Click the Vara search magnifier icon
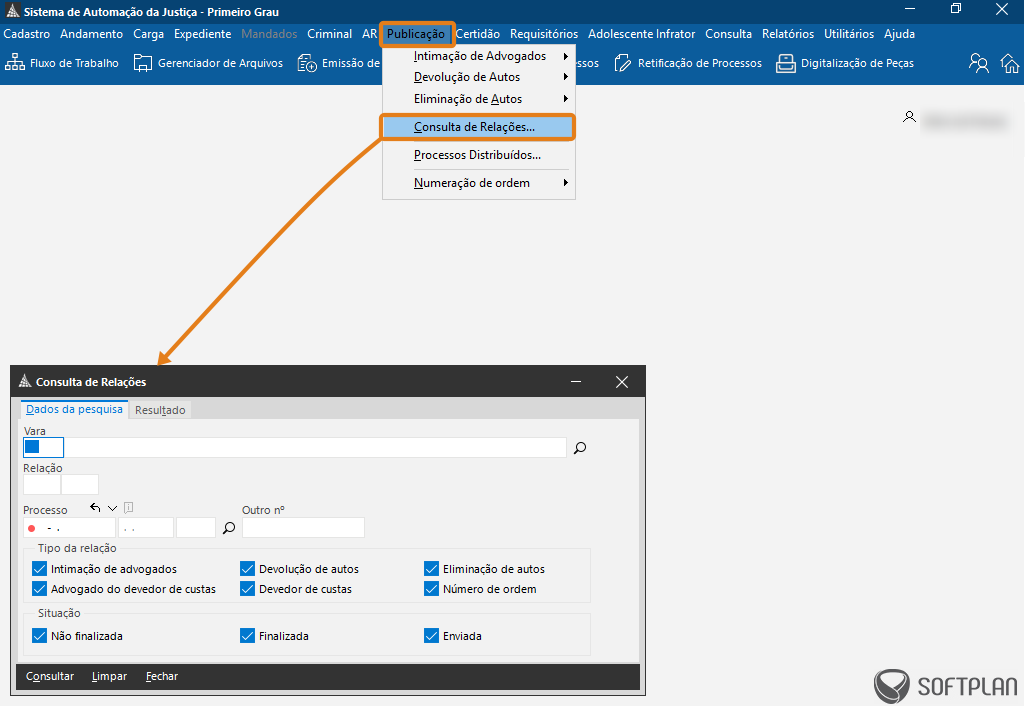Image resolution: width=1025 pixels, height=706 pixels. pyautogui.click(x=580, y=448)
